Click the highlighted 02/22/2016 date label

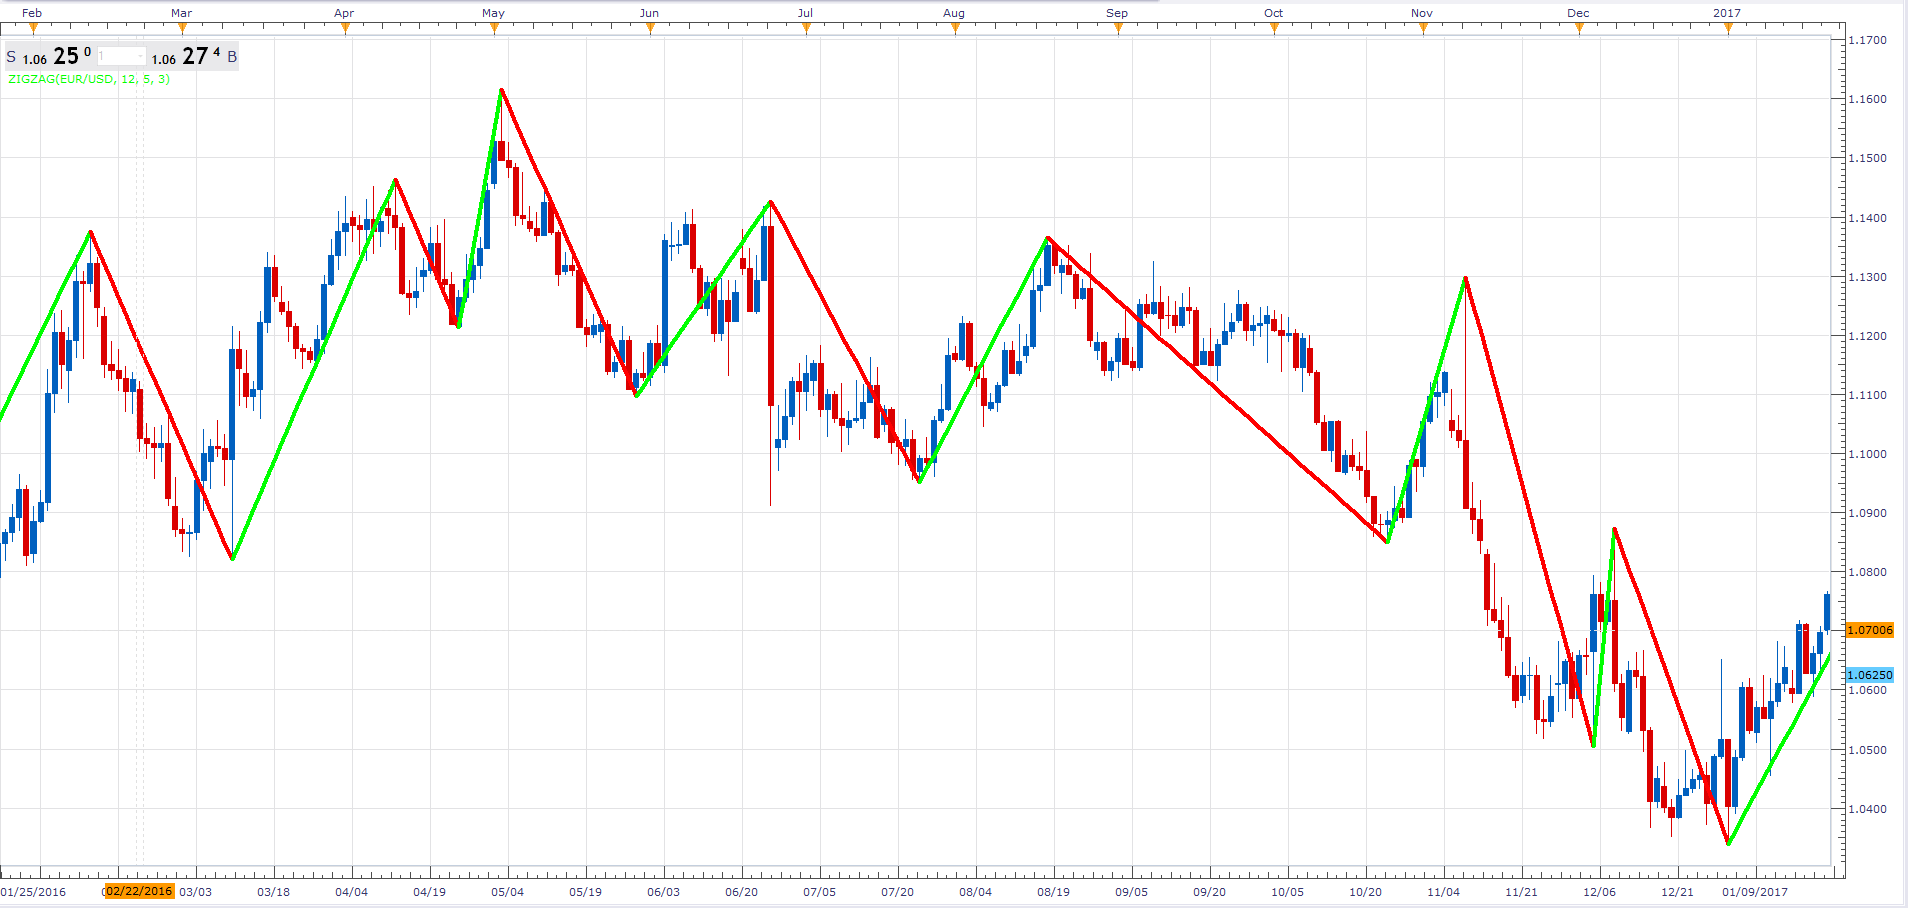139,891
